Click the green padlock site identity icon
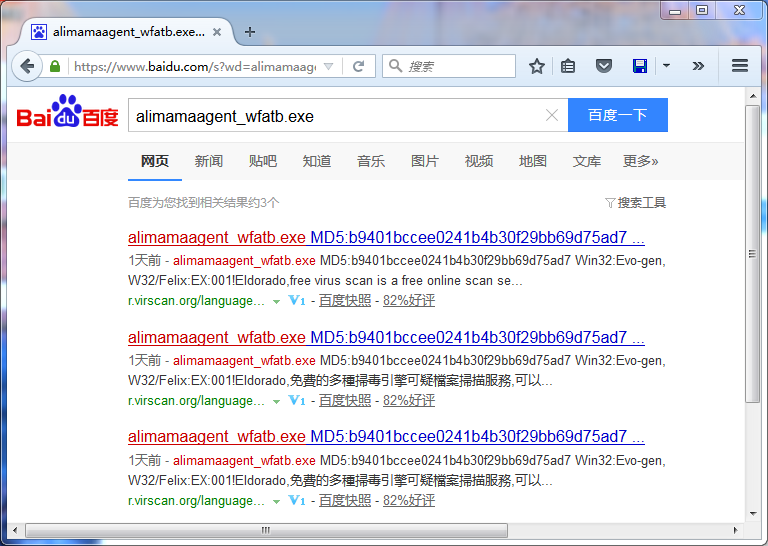This screenshot has height=546, width=768. tap(56, 66)
